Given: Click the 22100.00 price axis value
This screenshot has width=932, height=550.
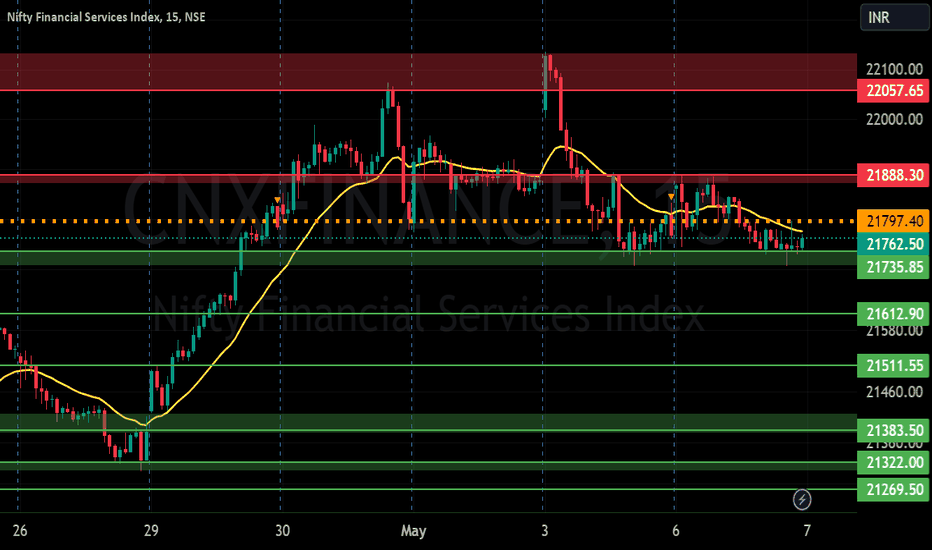Looking at the screenshot, I should 894,70.
